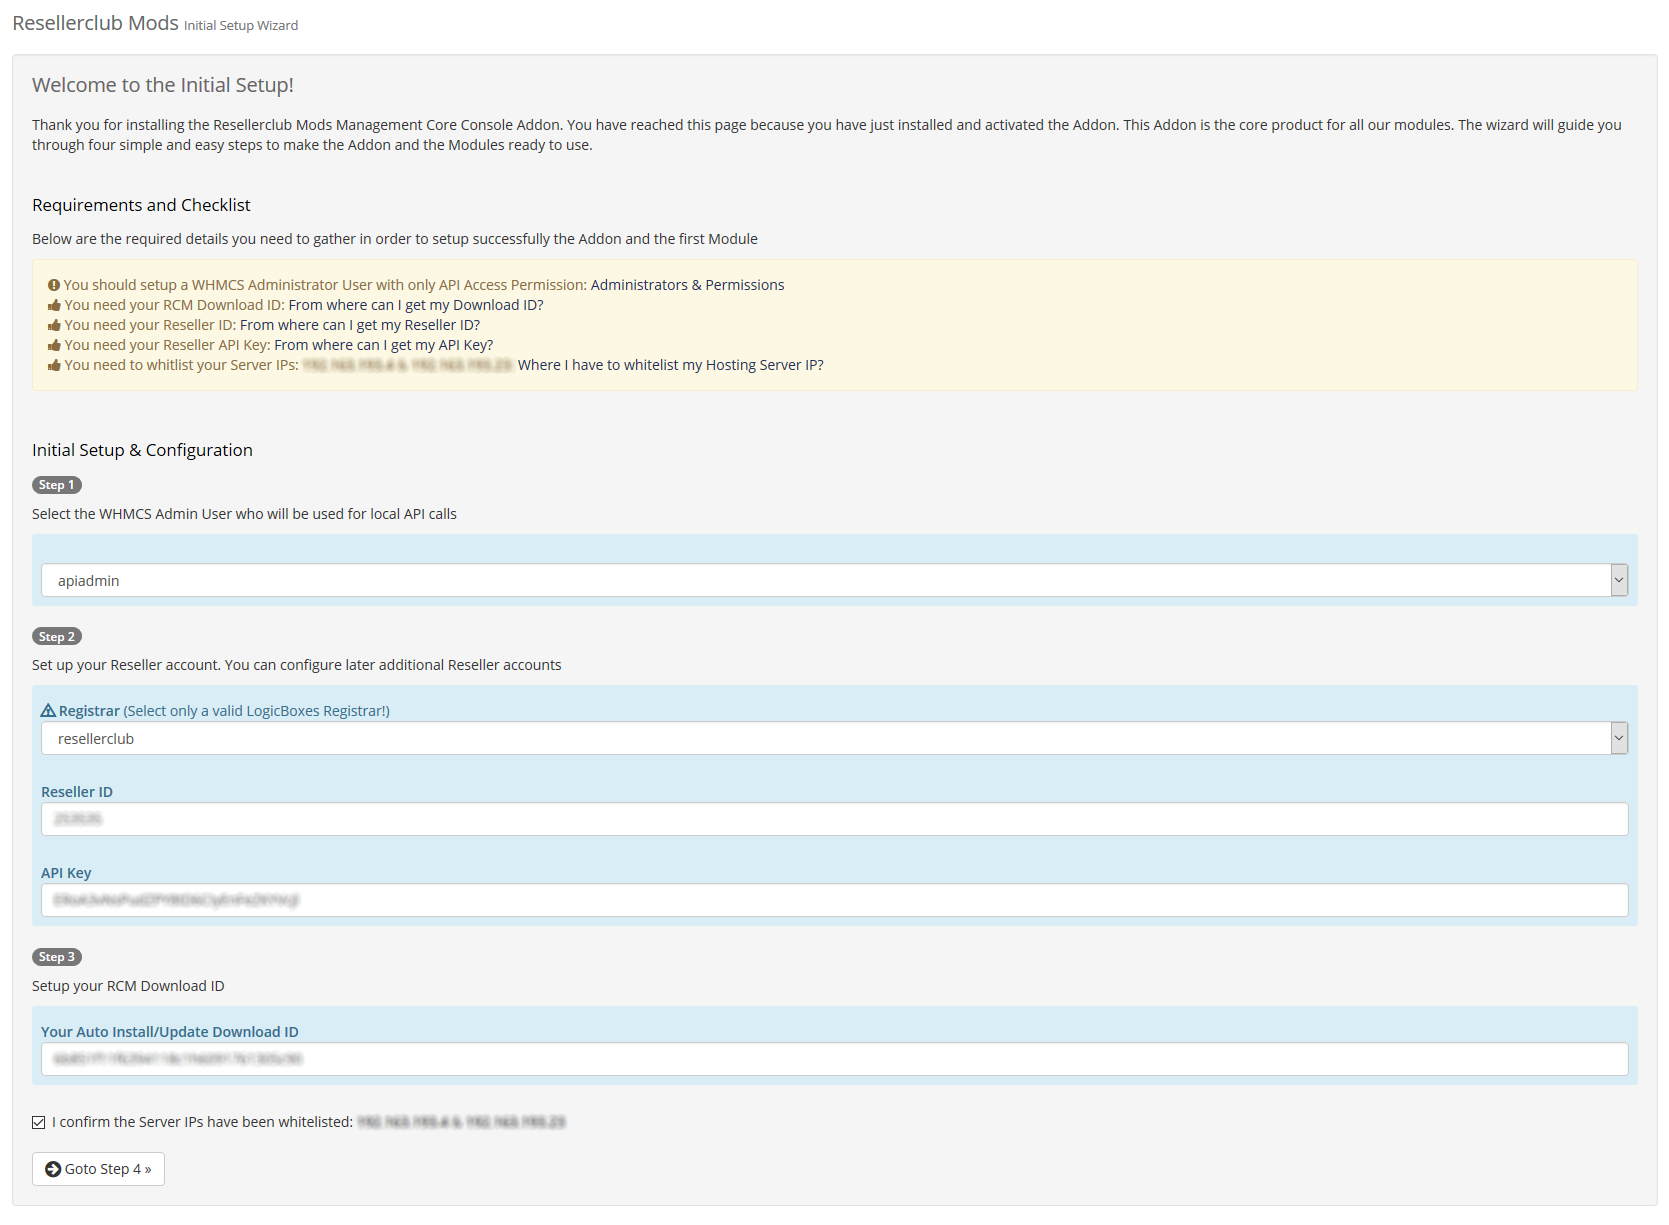
Task: Open 'From where can I get my API Key?' link
Action: (384, 345)
